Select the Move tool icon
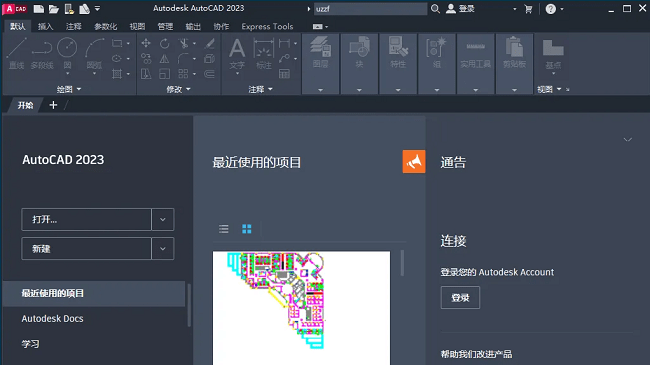 146,43
